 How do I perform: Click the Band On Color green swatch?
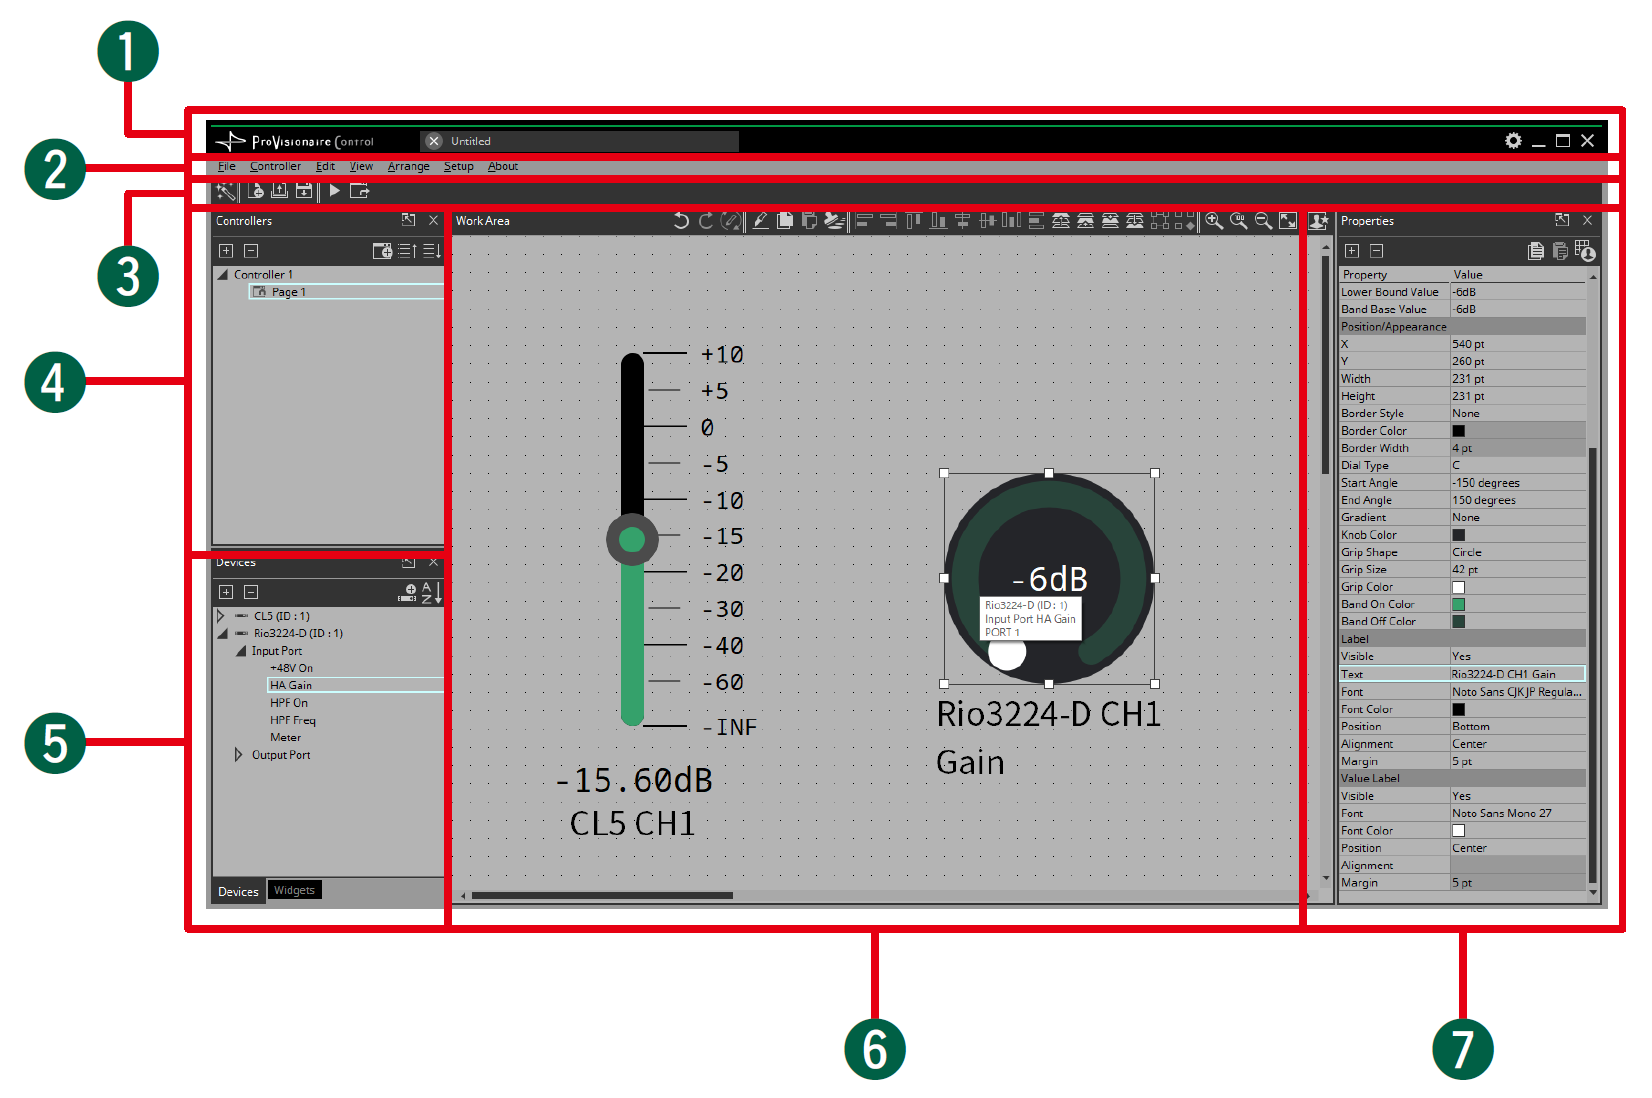1458,604
